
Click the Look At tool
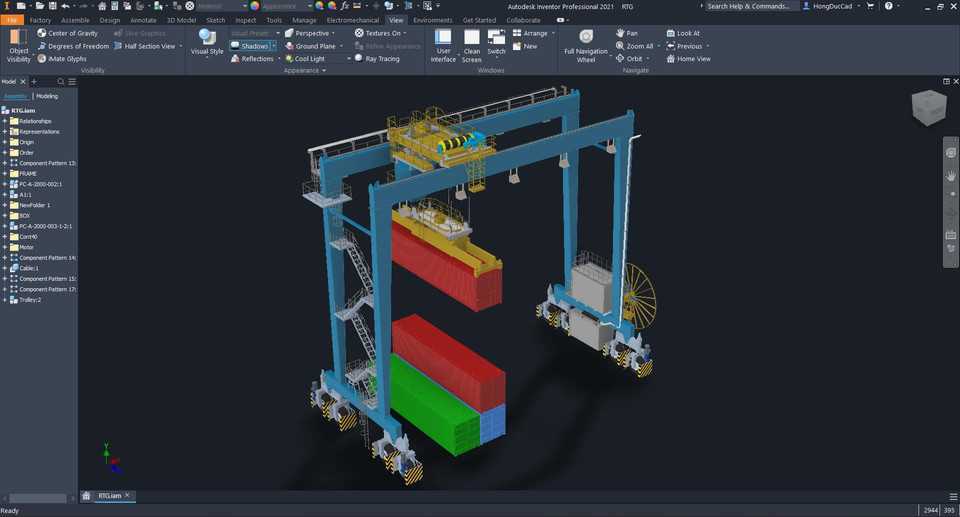[683, 33]
